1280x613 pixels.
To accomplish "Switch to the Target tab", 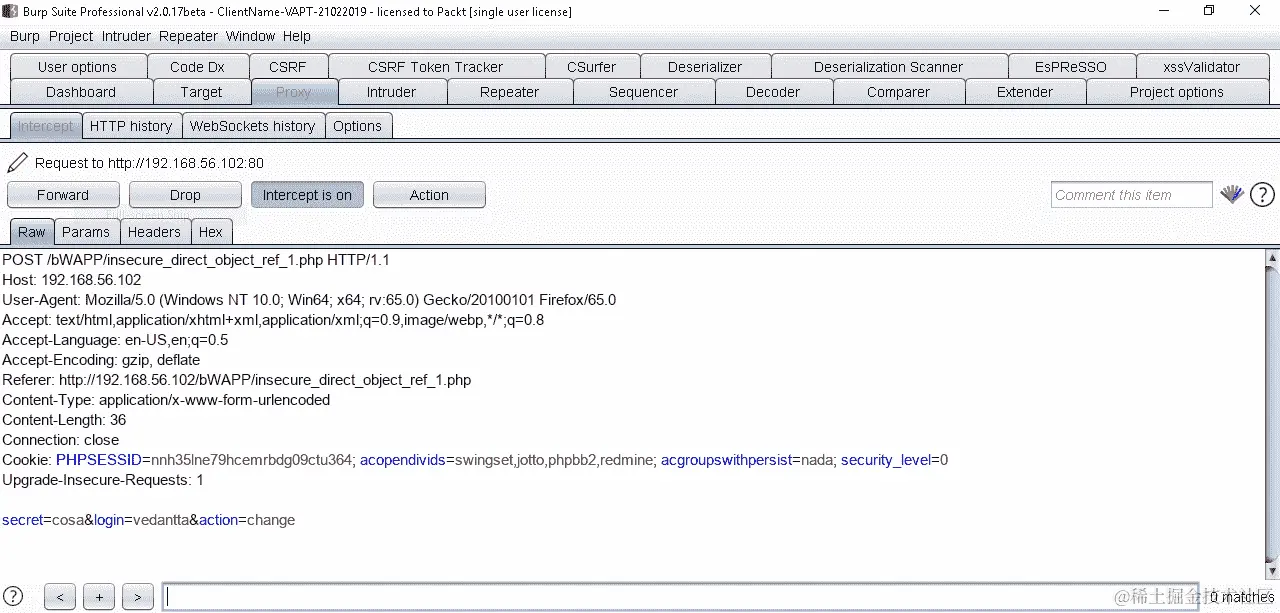I will click(x=201, y=92).
